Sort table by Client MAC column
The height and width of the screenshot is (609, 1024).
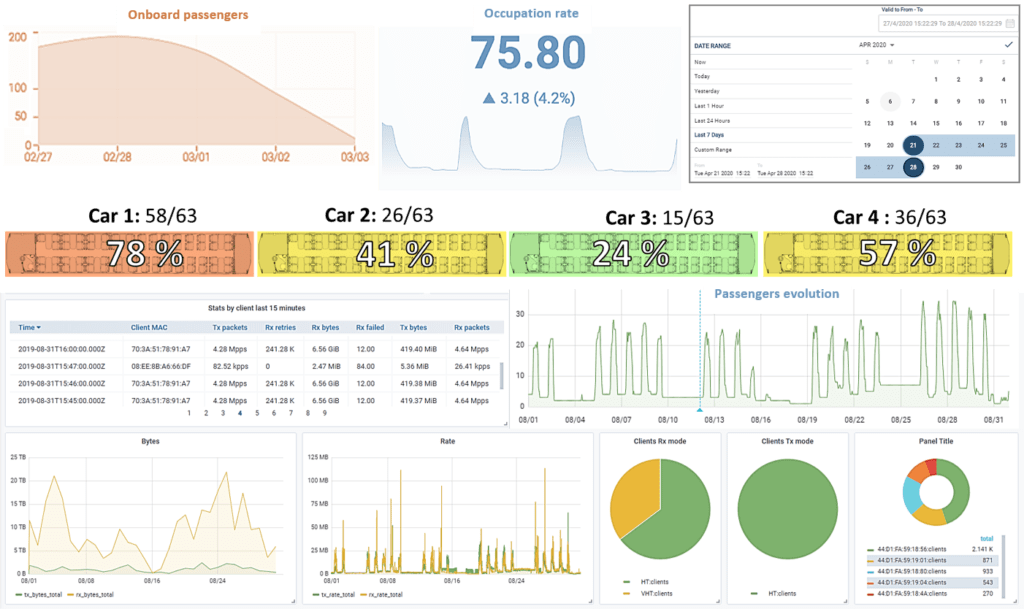point(151,327)
